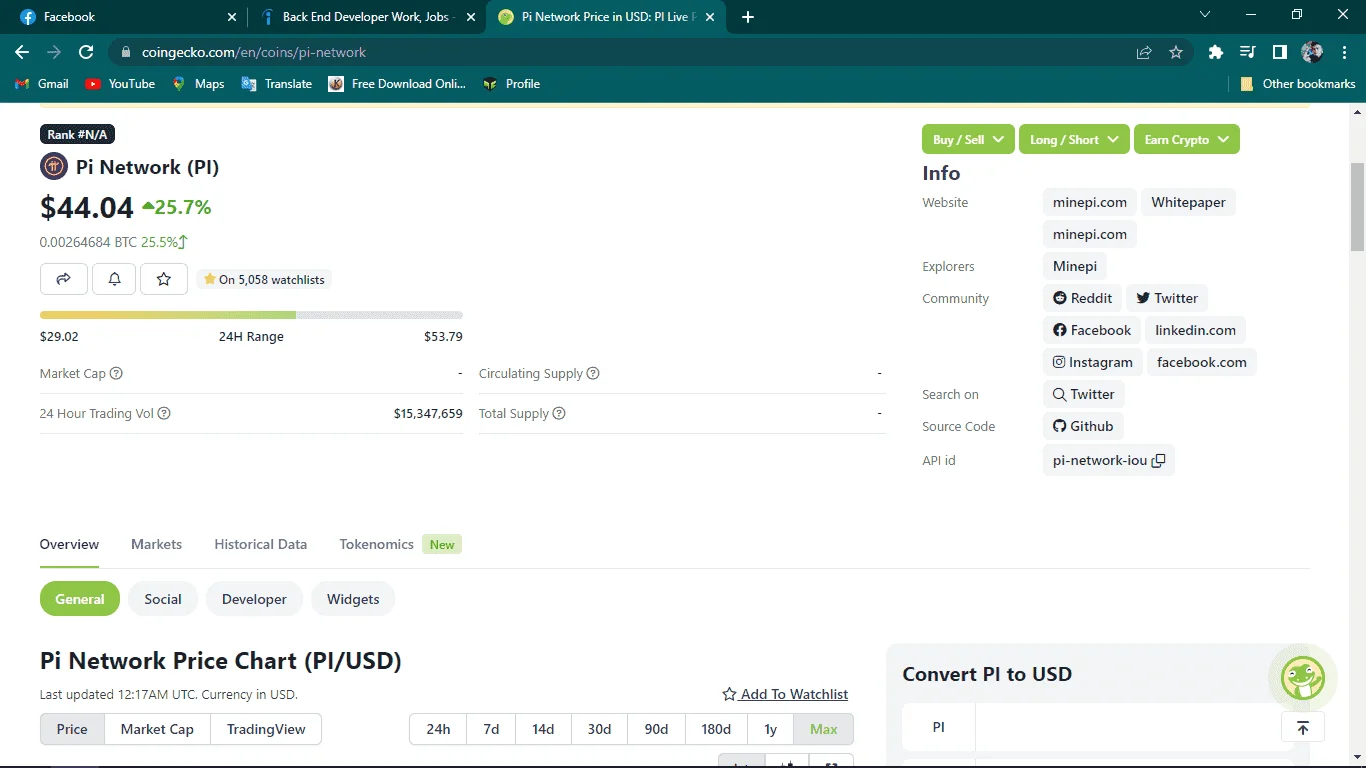Click the 24 Hour Trading Vol info icon
This screenshot has width=1366, height=768.
[x=164, y=413]
